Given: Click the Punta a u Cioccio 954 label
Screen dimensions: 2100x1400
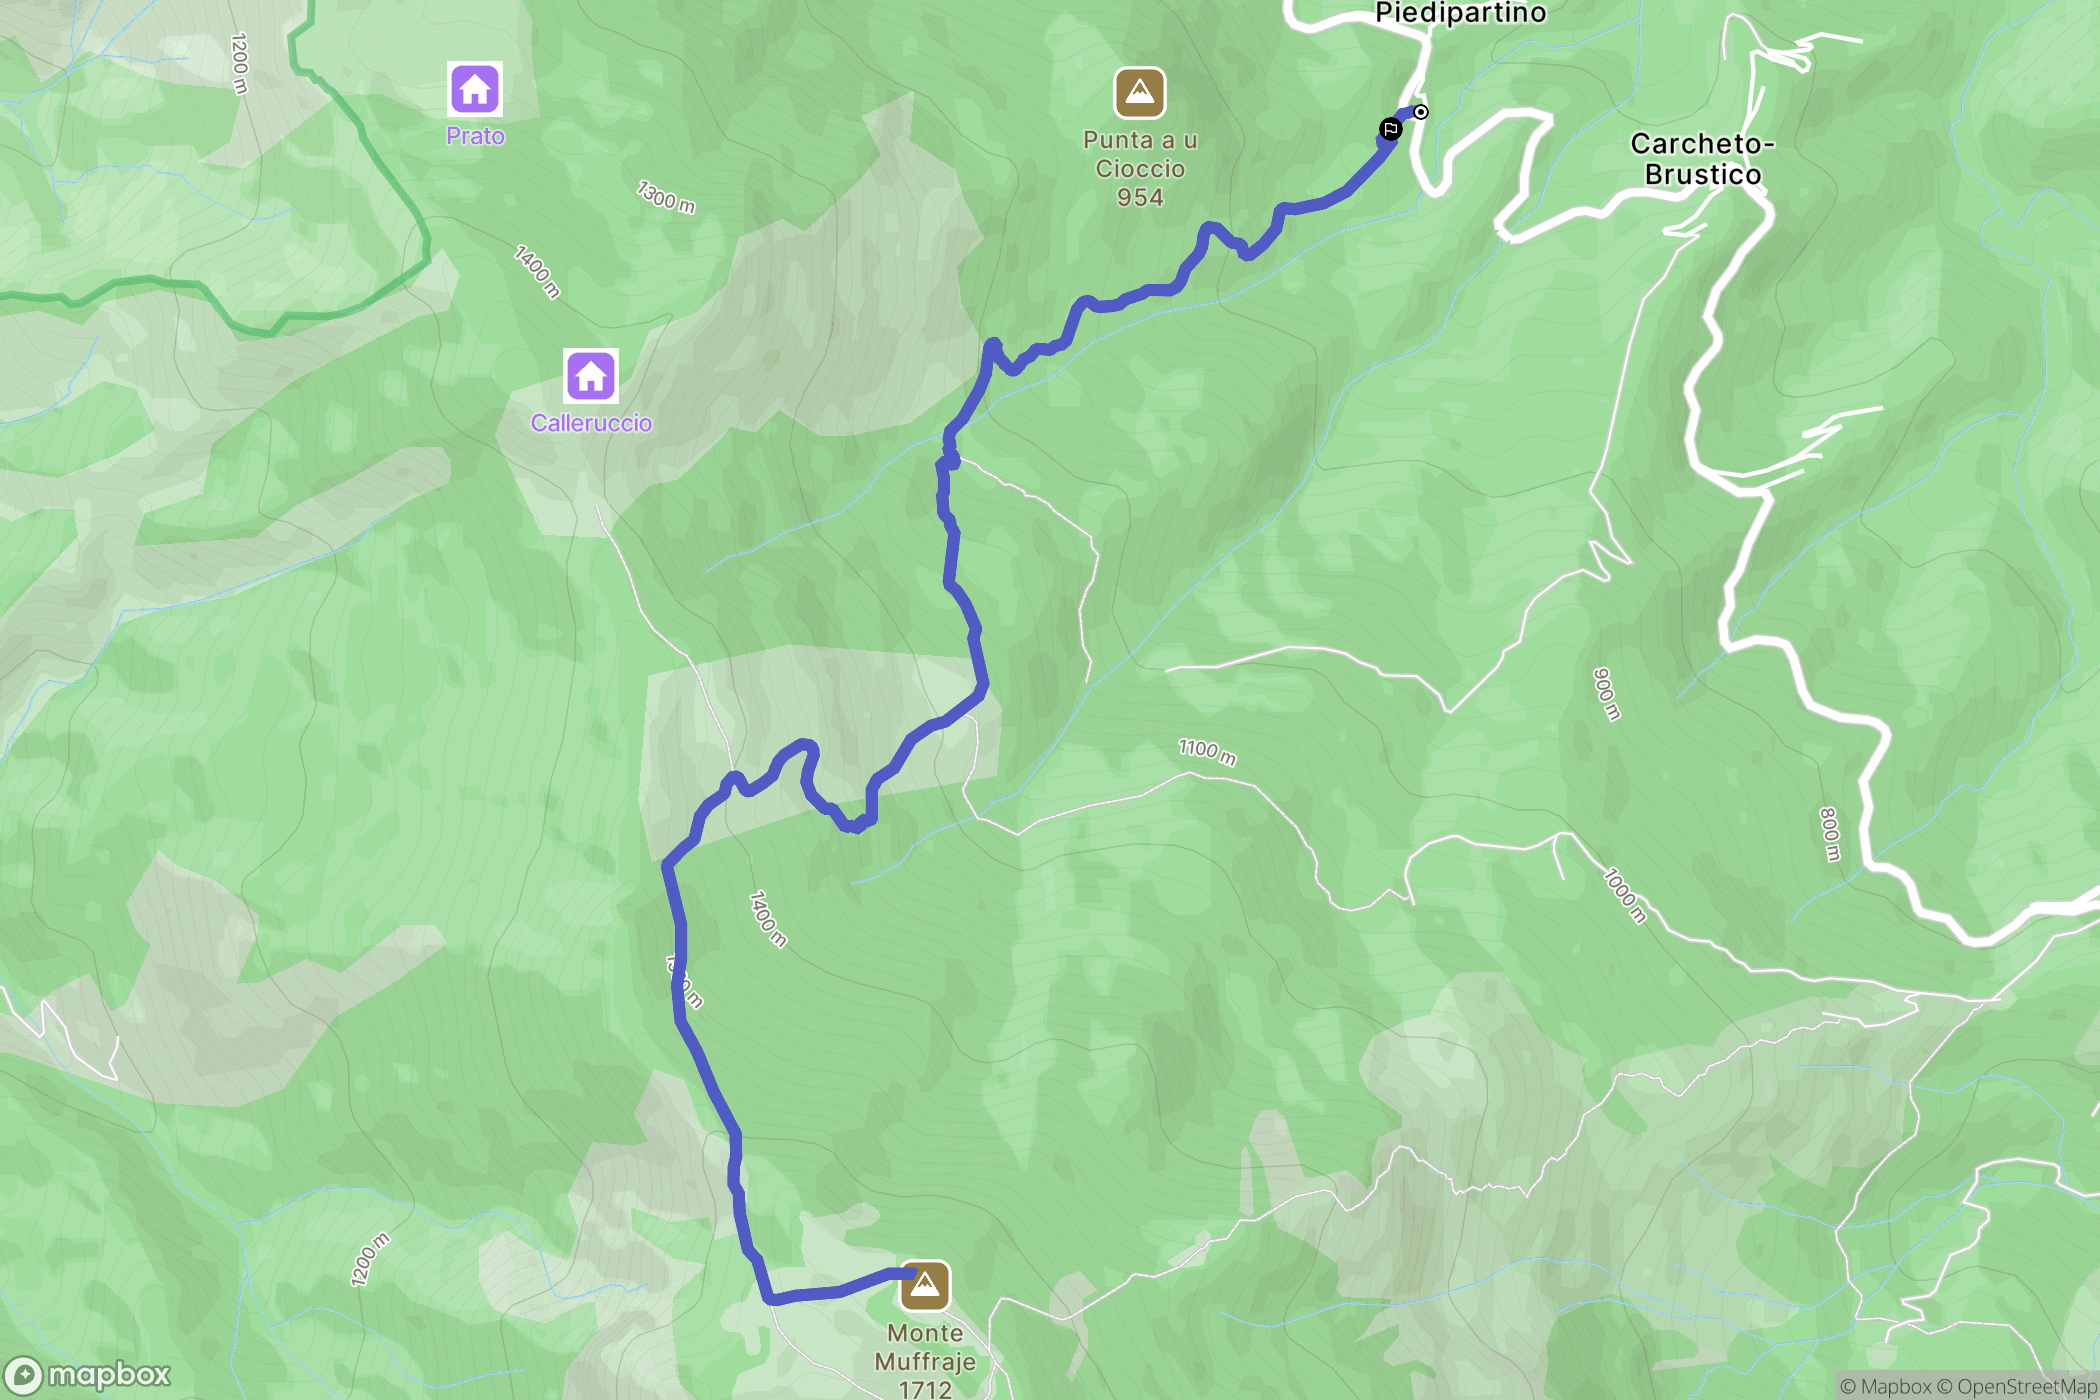Looking at the screenshot, I should [x=1140, y=168].
